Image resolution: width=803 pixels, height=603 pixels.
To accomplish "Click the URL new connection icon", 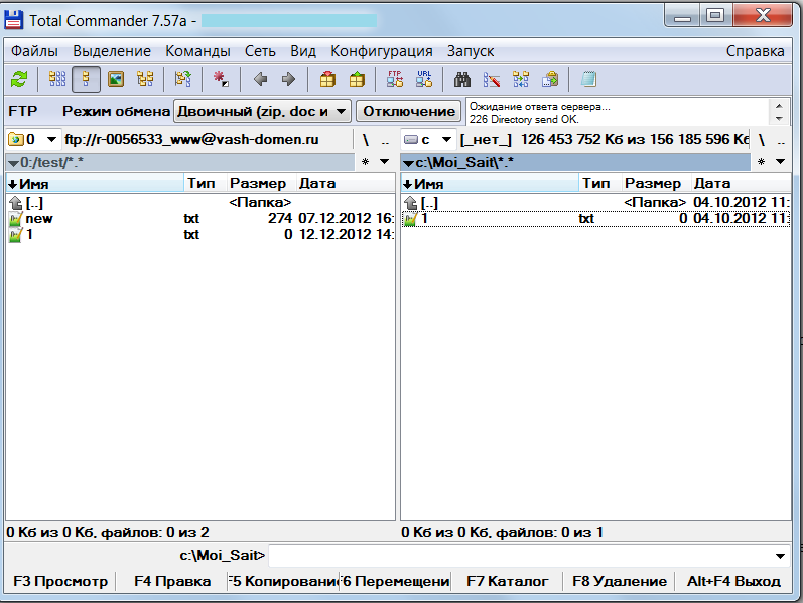I will [x=423, y=79].
